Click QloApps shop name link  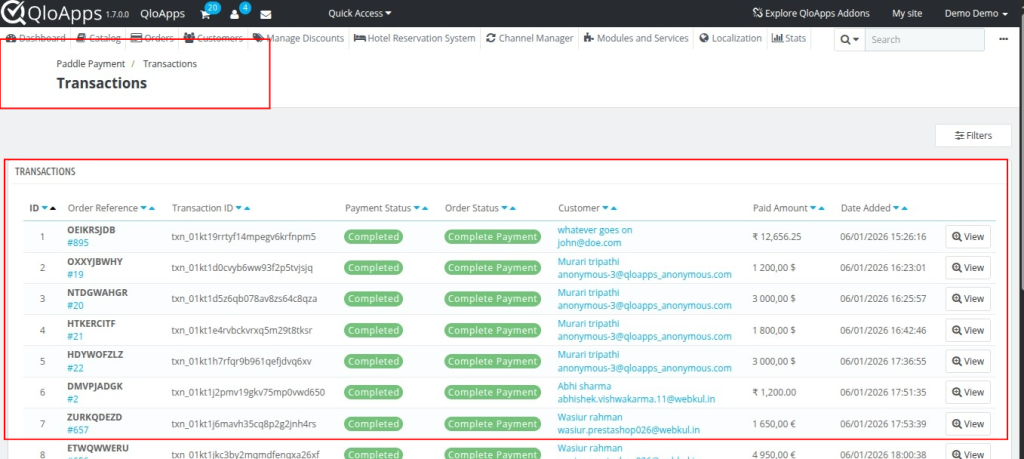click(x=163, y=14)
